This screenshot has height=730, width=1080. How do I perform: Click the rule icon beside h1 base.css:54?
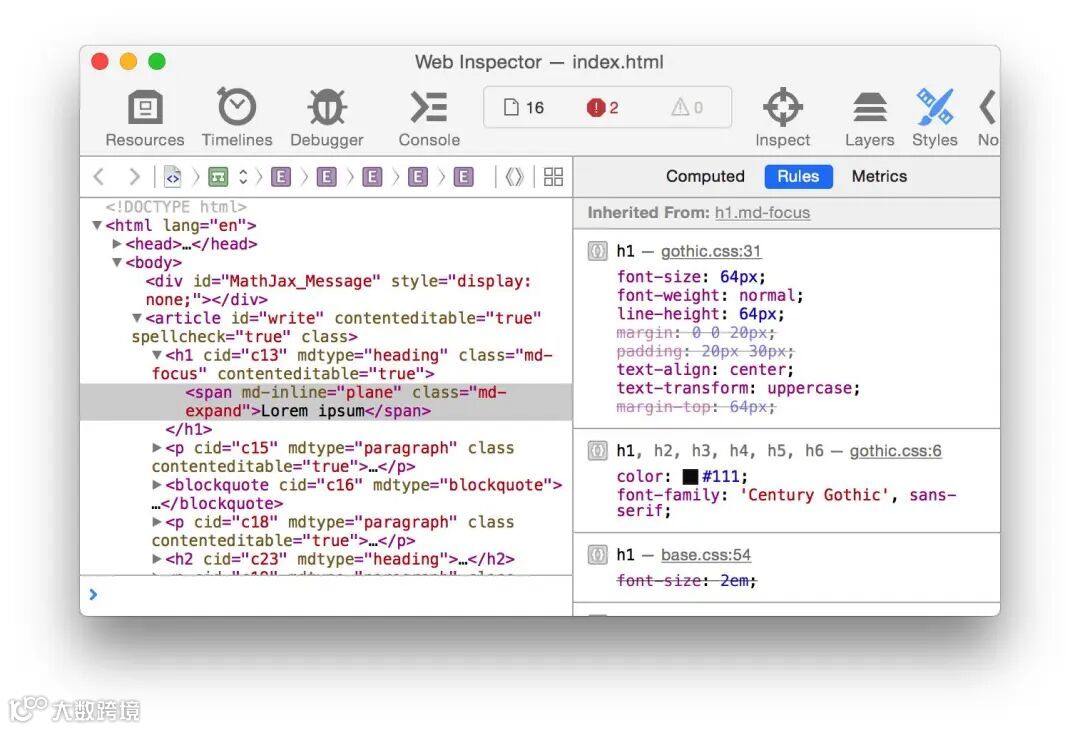pyautogui.click(x=597, y=554)
